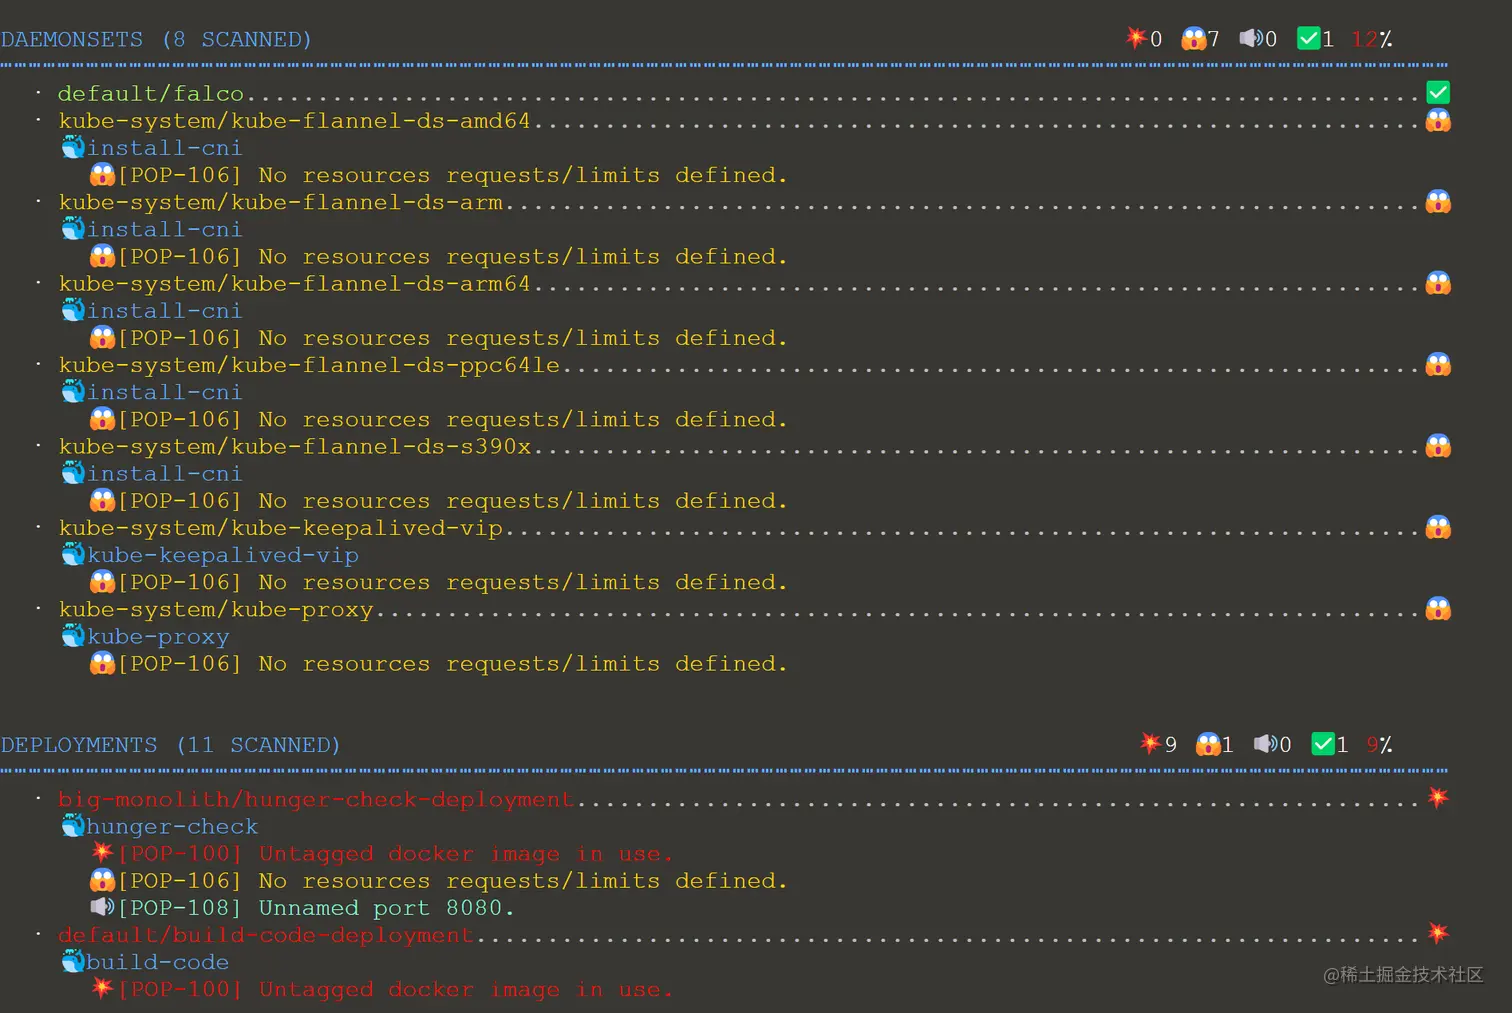Click the error explosion icon in DaemonSets summary
Image resolution: width=1512 pixels, height=1013 pixels.
[x=1136, y=38]
